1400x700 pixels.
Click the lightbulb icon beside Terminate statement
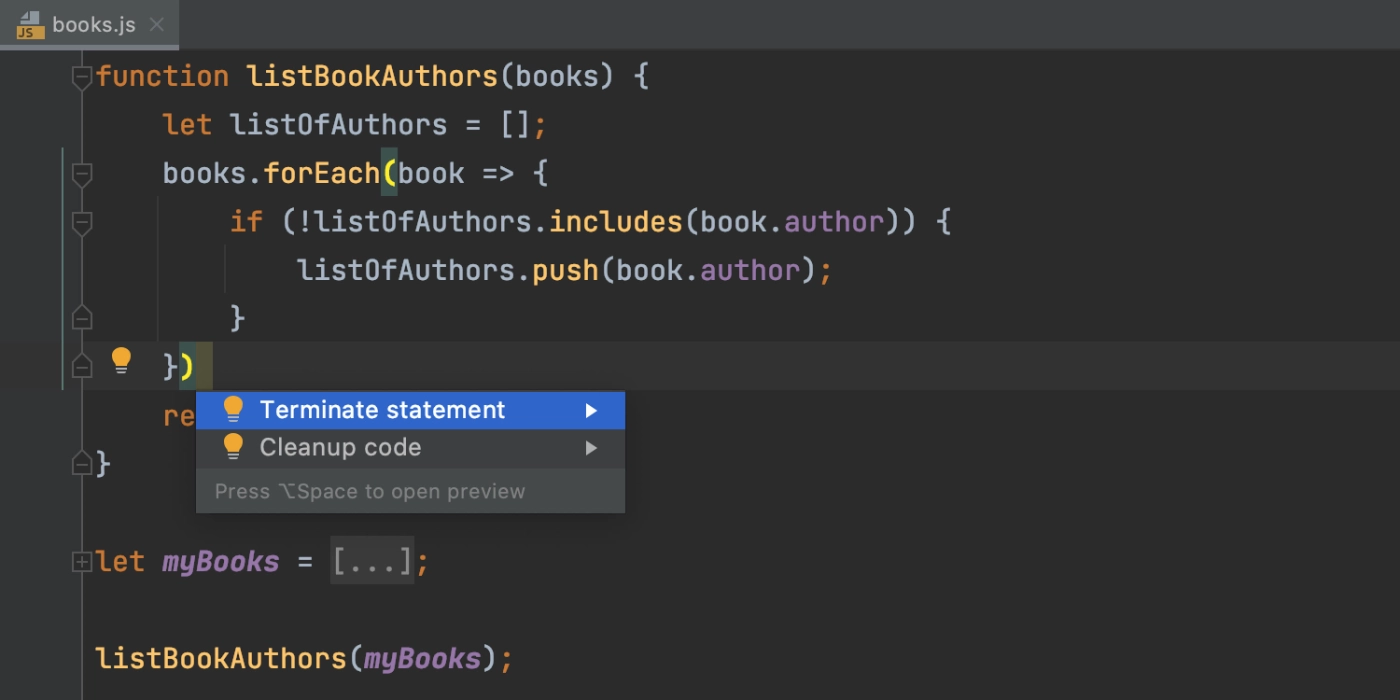pyautogui.click(x=233, y=410)
